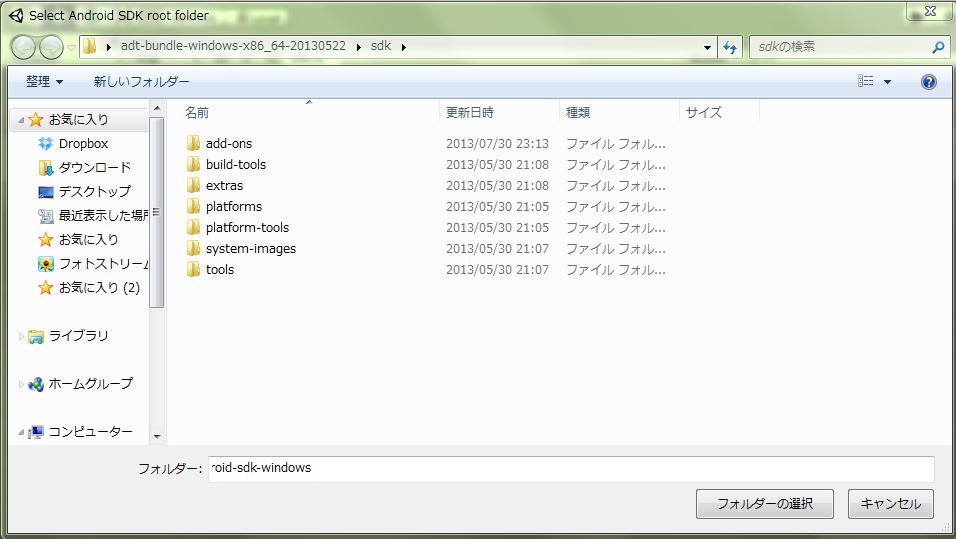
Task: Click the コンピューター computer icon
Action: coord(36,432)
